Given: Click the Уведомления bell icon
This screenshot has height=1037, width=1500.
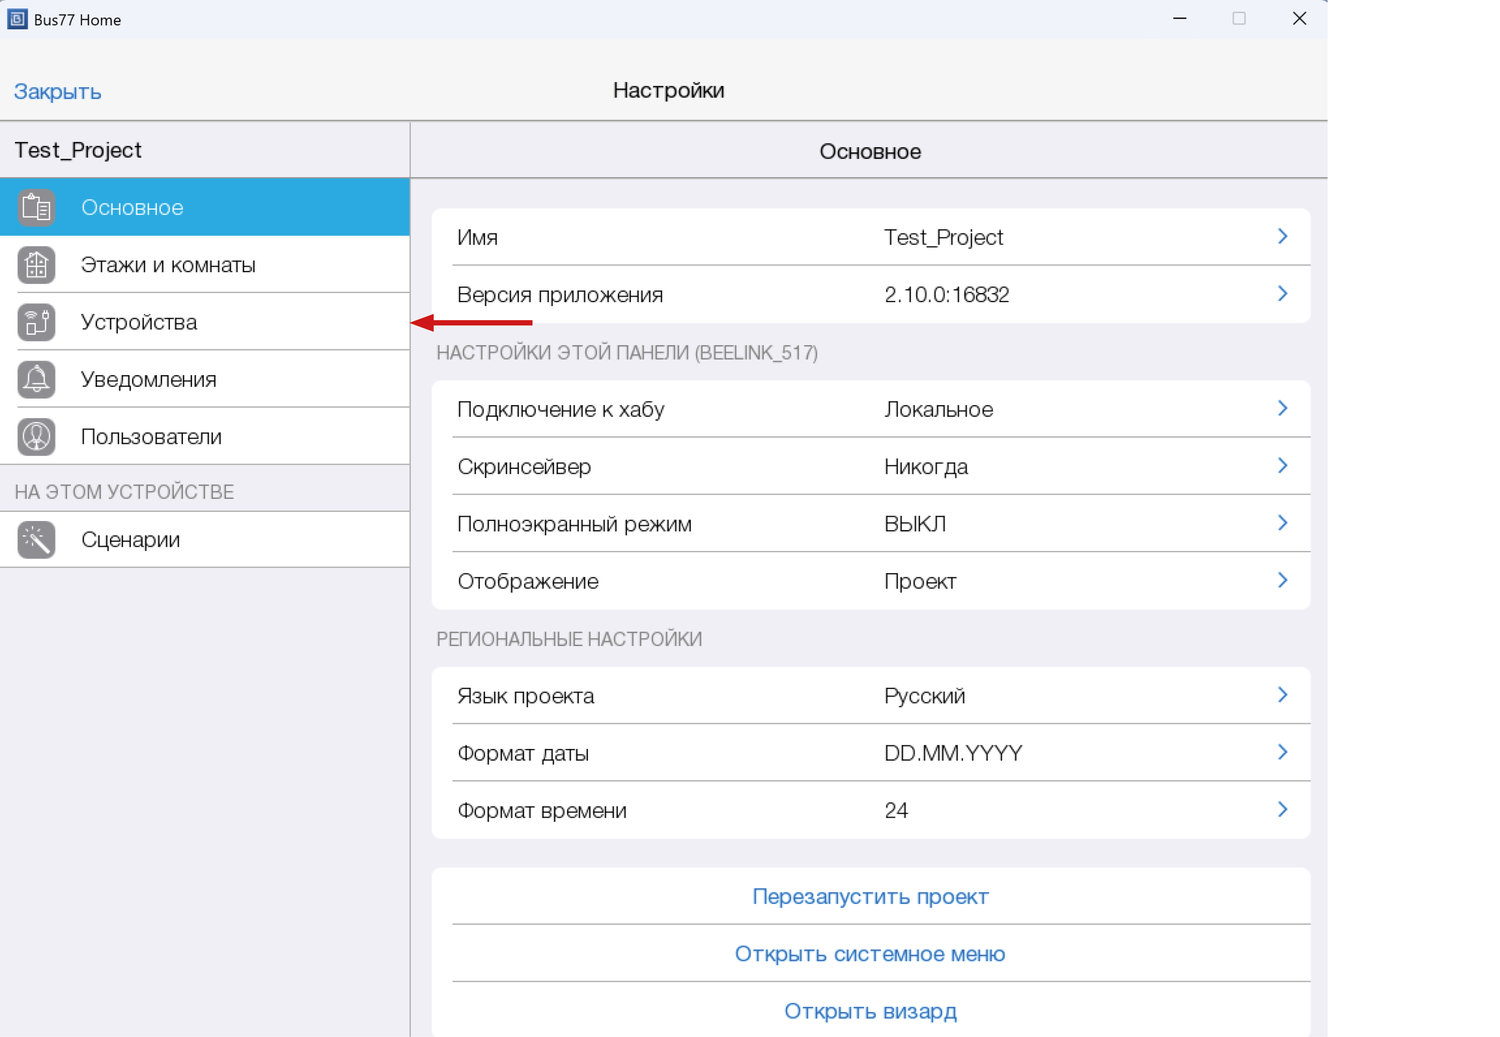Looking at the screenshot, I should (37, 379).
